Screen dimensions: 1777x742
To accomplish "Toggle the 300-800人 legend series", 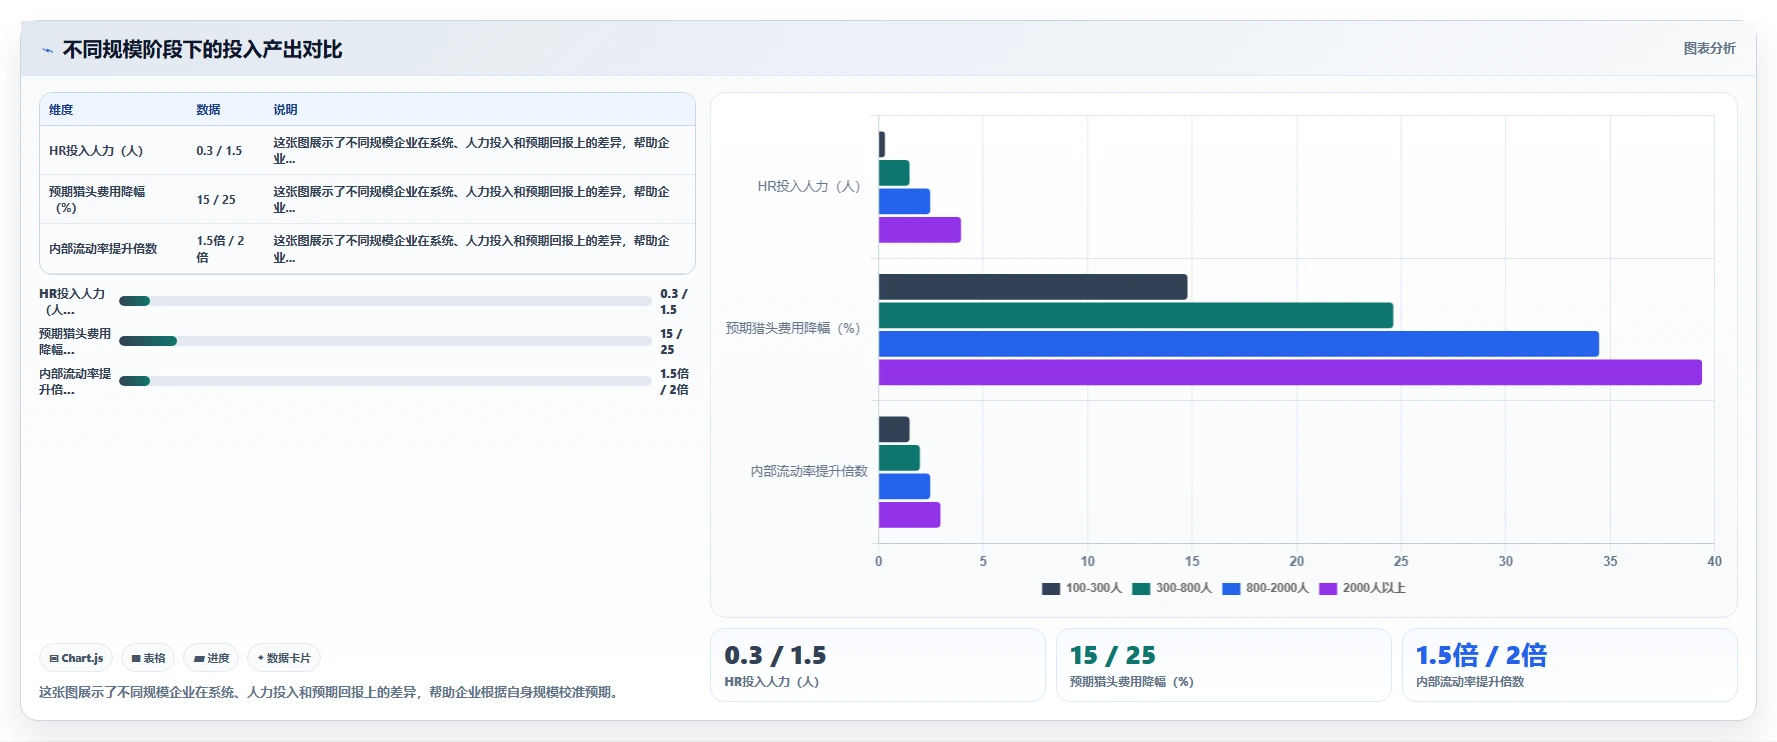I will point(1172,588).
